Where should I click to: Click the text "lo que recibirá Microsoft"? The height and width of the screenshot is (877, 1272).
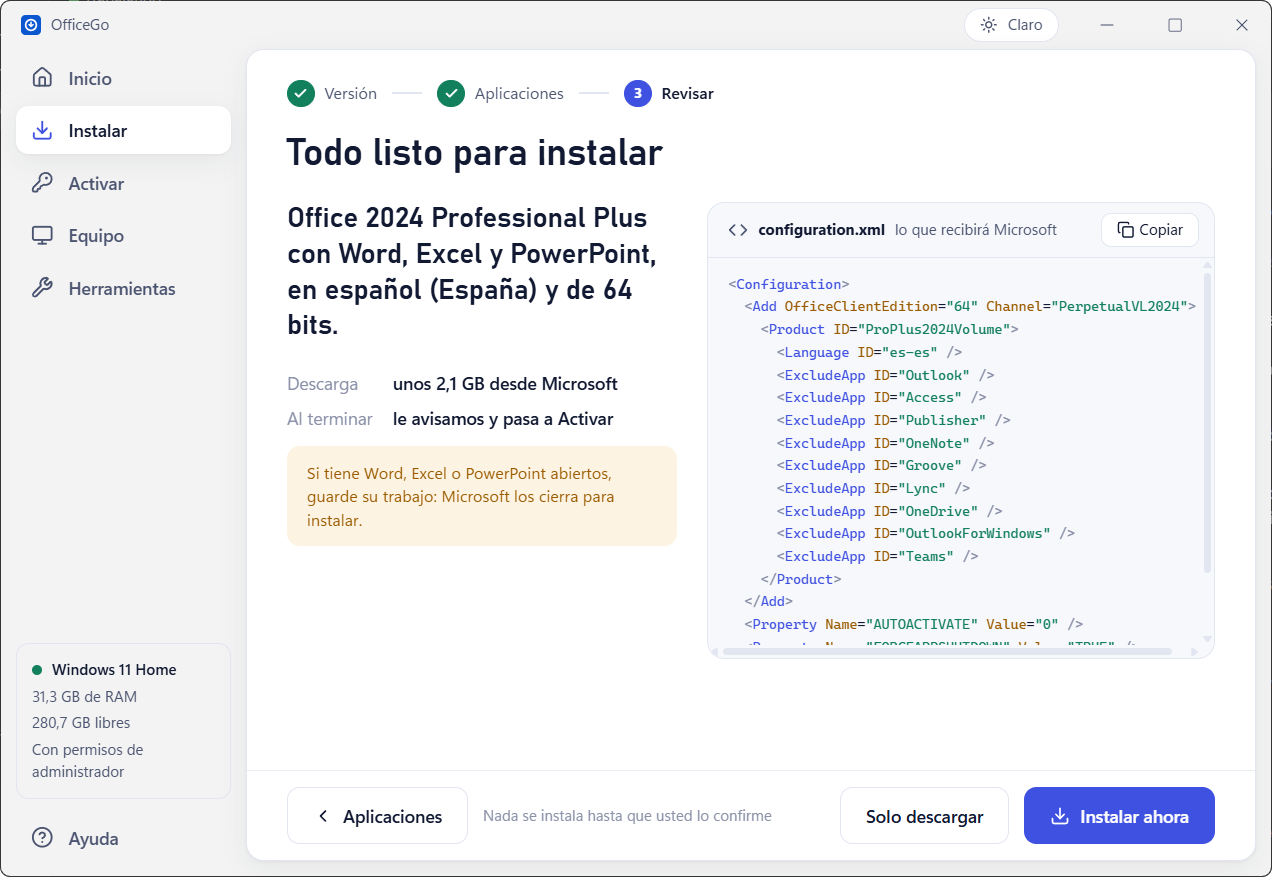point(976,230)
